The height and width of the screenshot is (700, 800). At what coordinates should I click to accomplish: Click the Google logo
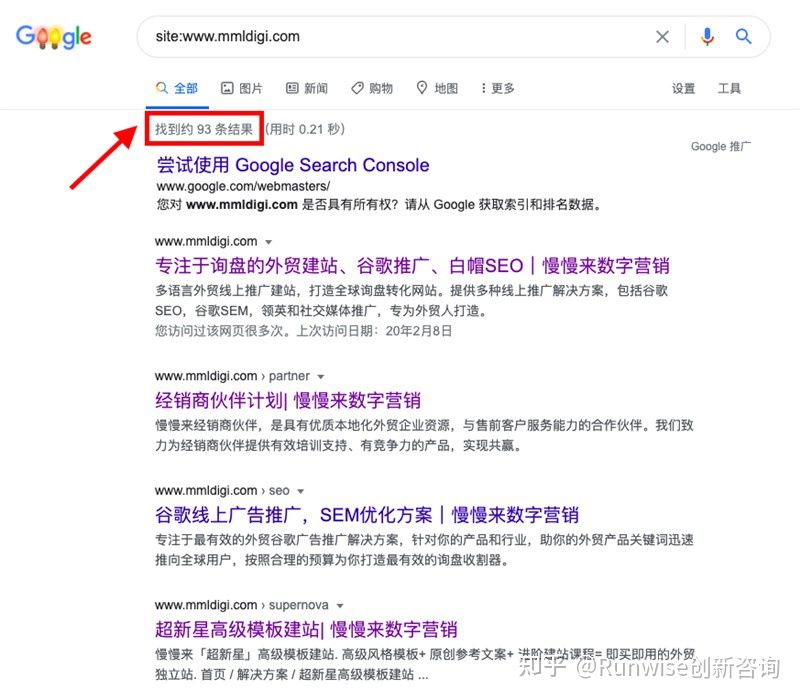[x=54, y=37]
